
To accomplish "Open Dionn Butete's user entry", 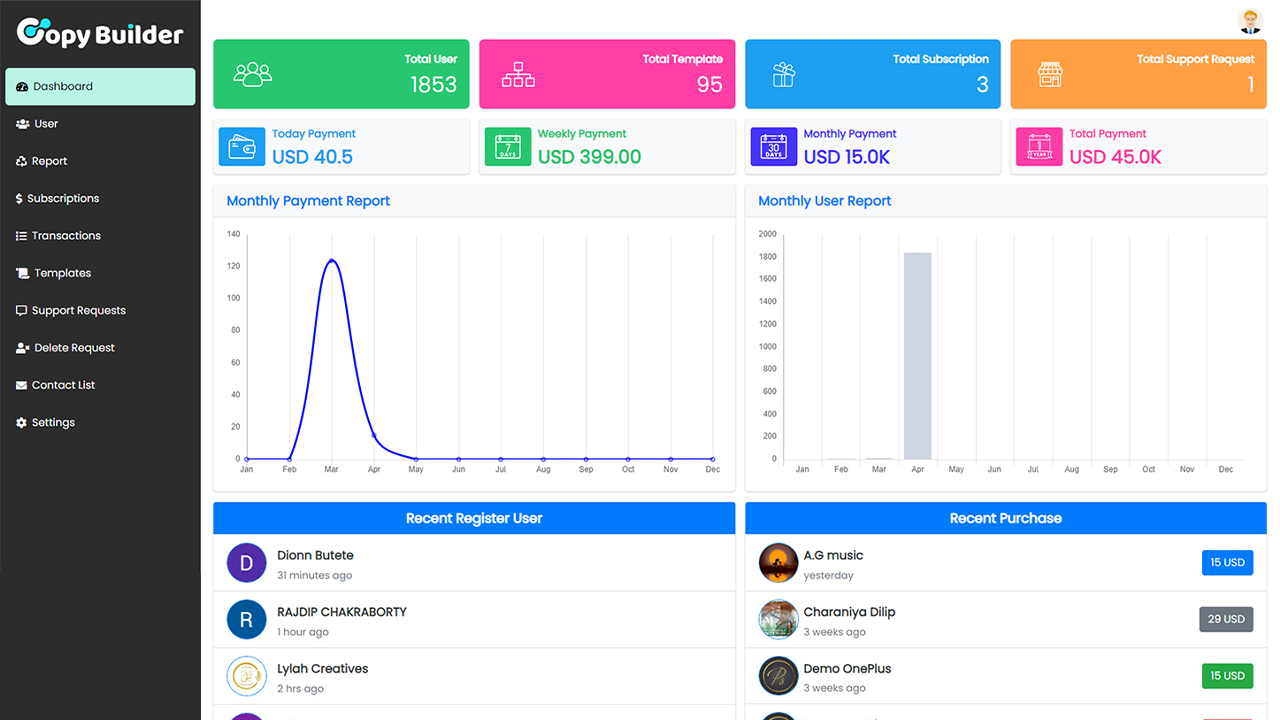I will pyautogui.click(x=315, y=556).
